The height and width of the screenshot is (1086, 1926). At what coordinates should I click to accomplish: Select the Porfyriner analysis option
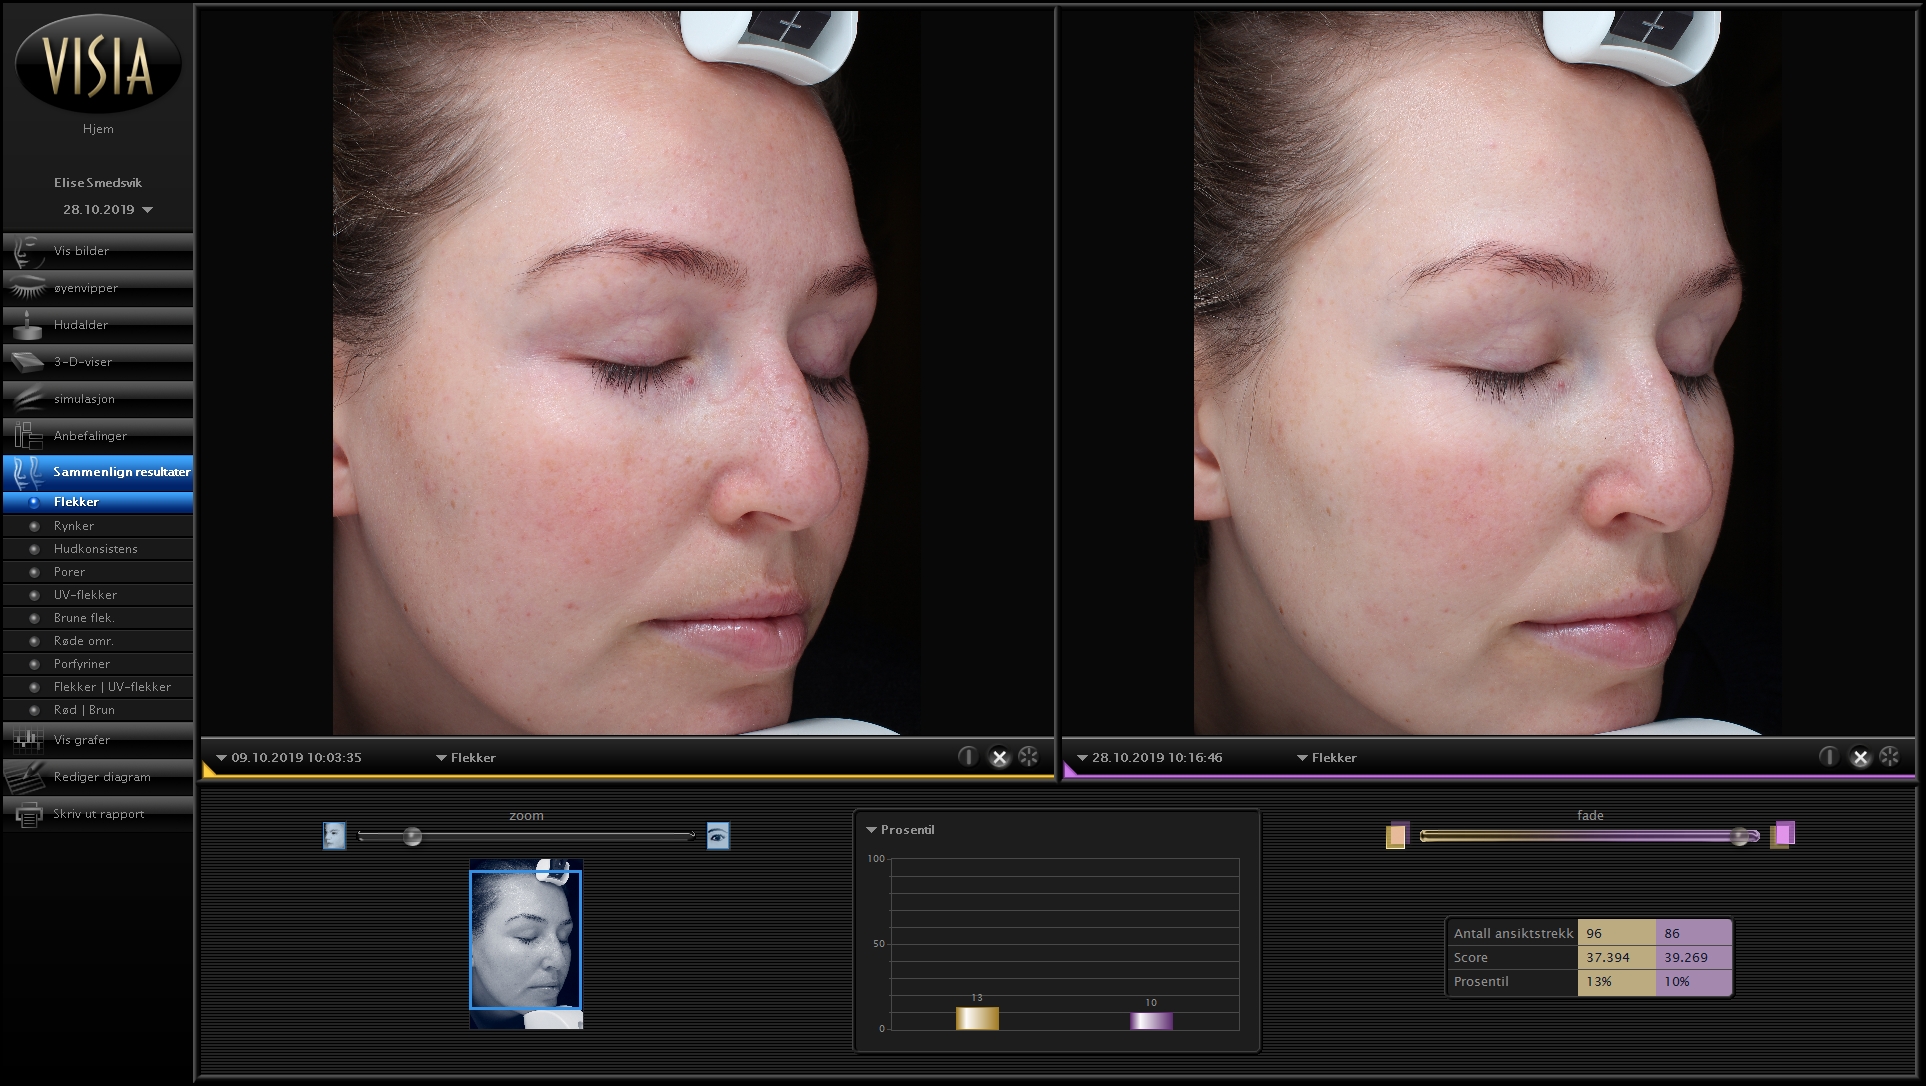tap(98, 664)
